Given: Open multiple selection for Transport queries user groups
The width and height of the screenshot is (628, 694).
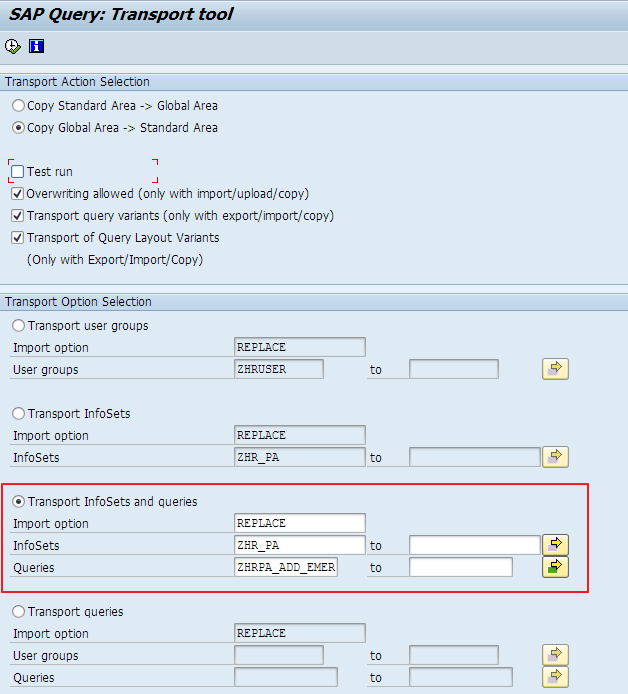Looking at the screenshot, I should (555, 655).
